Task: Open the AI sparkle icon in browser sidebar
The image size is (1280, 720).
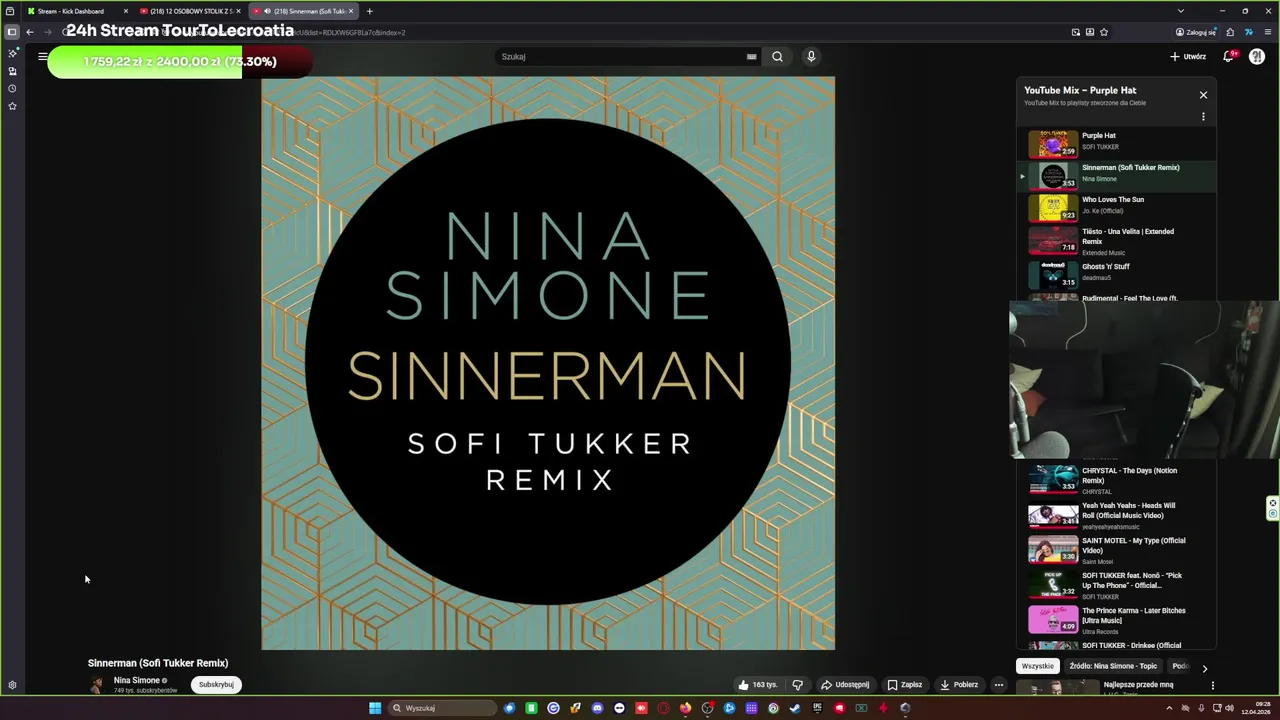Action: point(12,53)
